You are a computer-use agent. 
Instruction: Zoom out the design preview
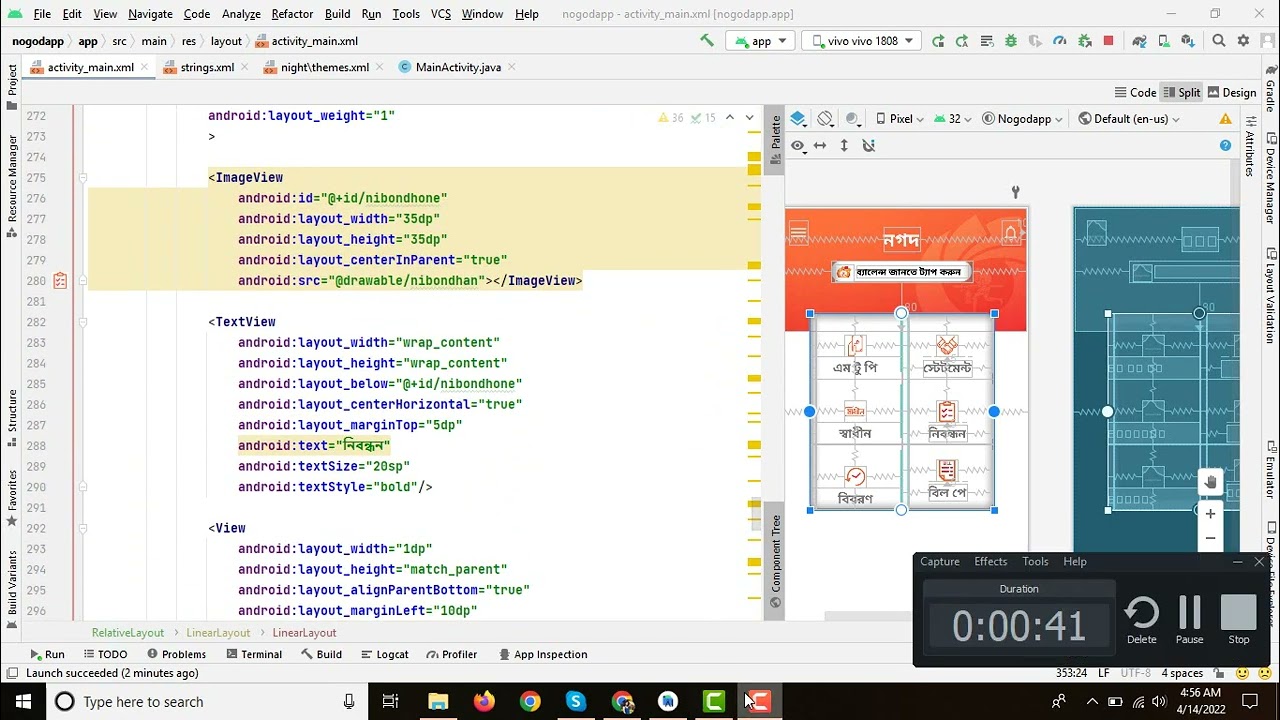pos(1210,538)
